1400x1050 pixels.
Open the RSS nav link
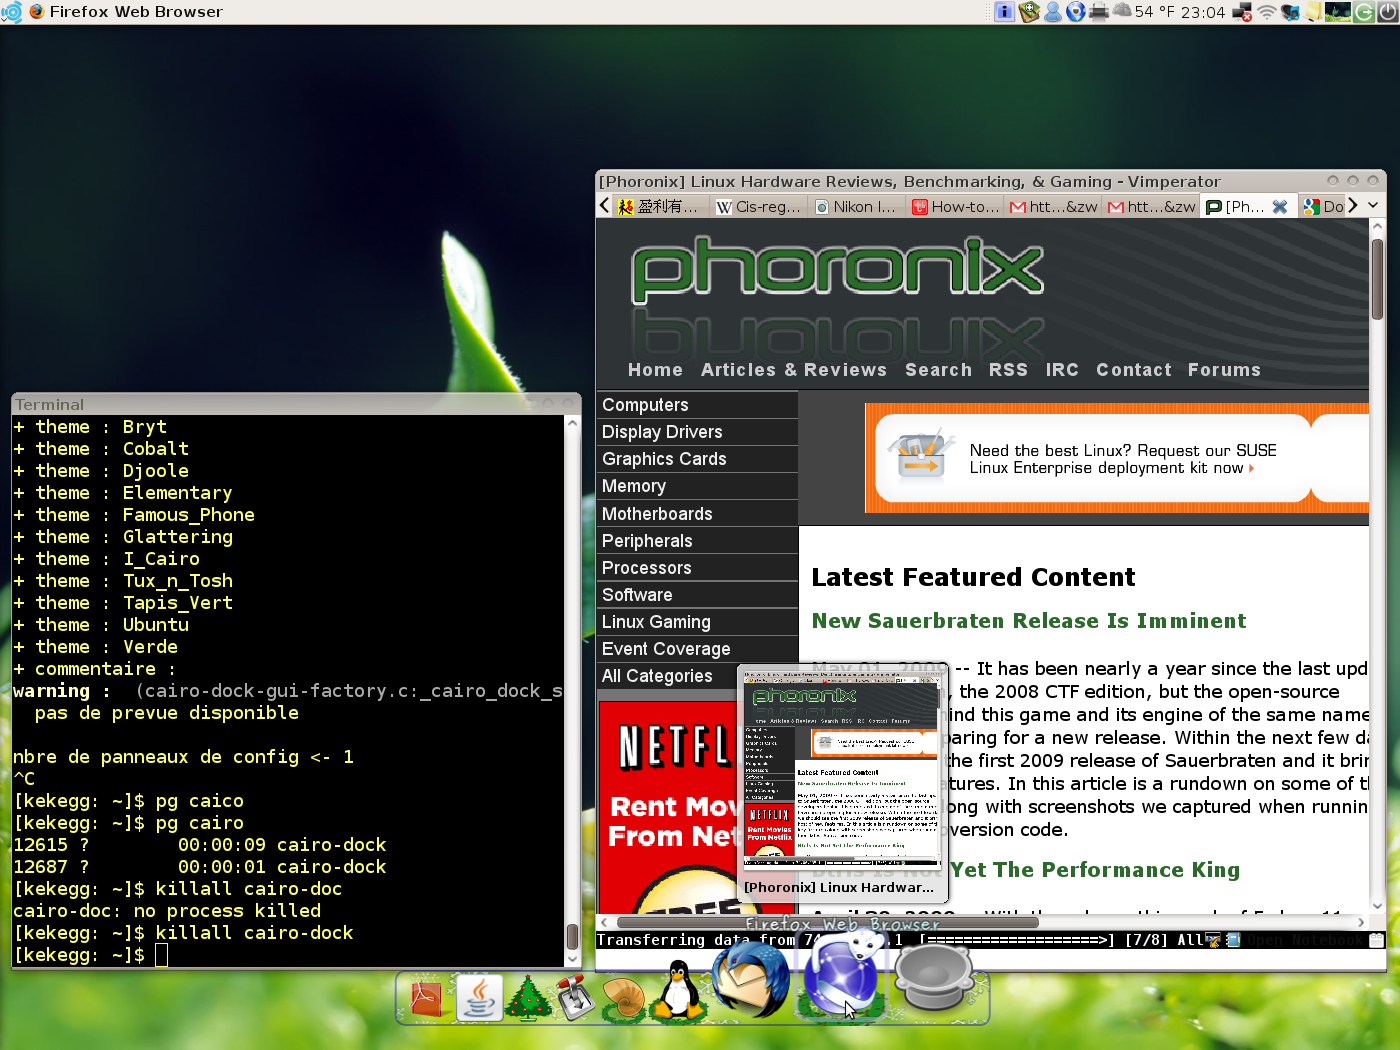pyautogui.click(x=1008, y=370)
